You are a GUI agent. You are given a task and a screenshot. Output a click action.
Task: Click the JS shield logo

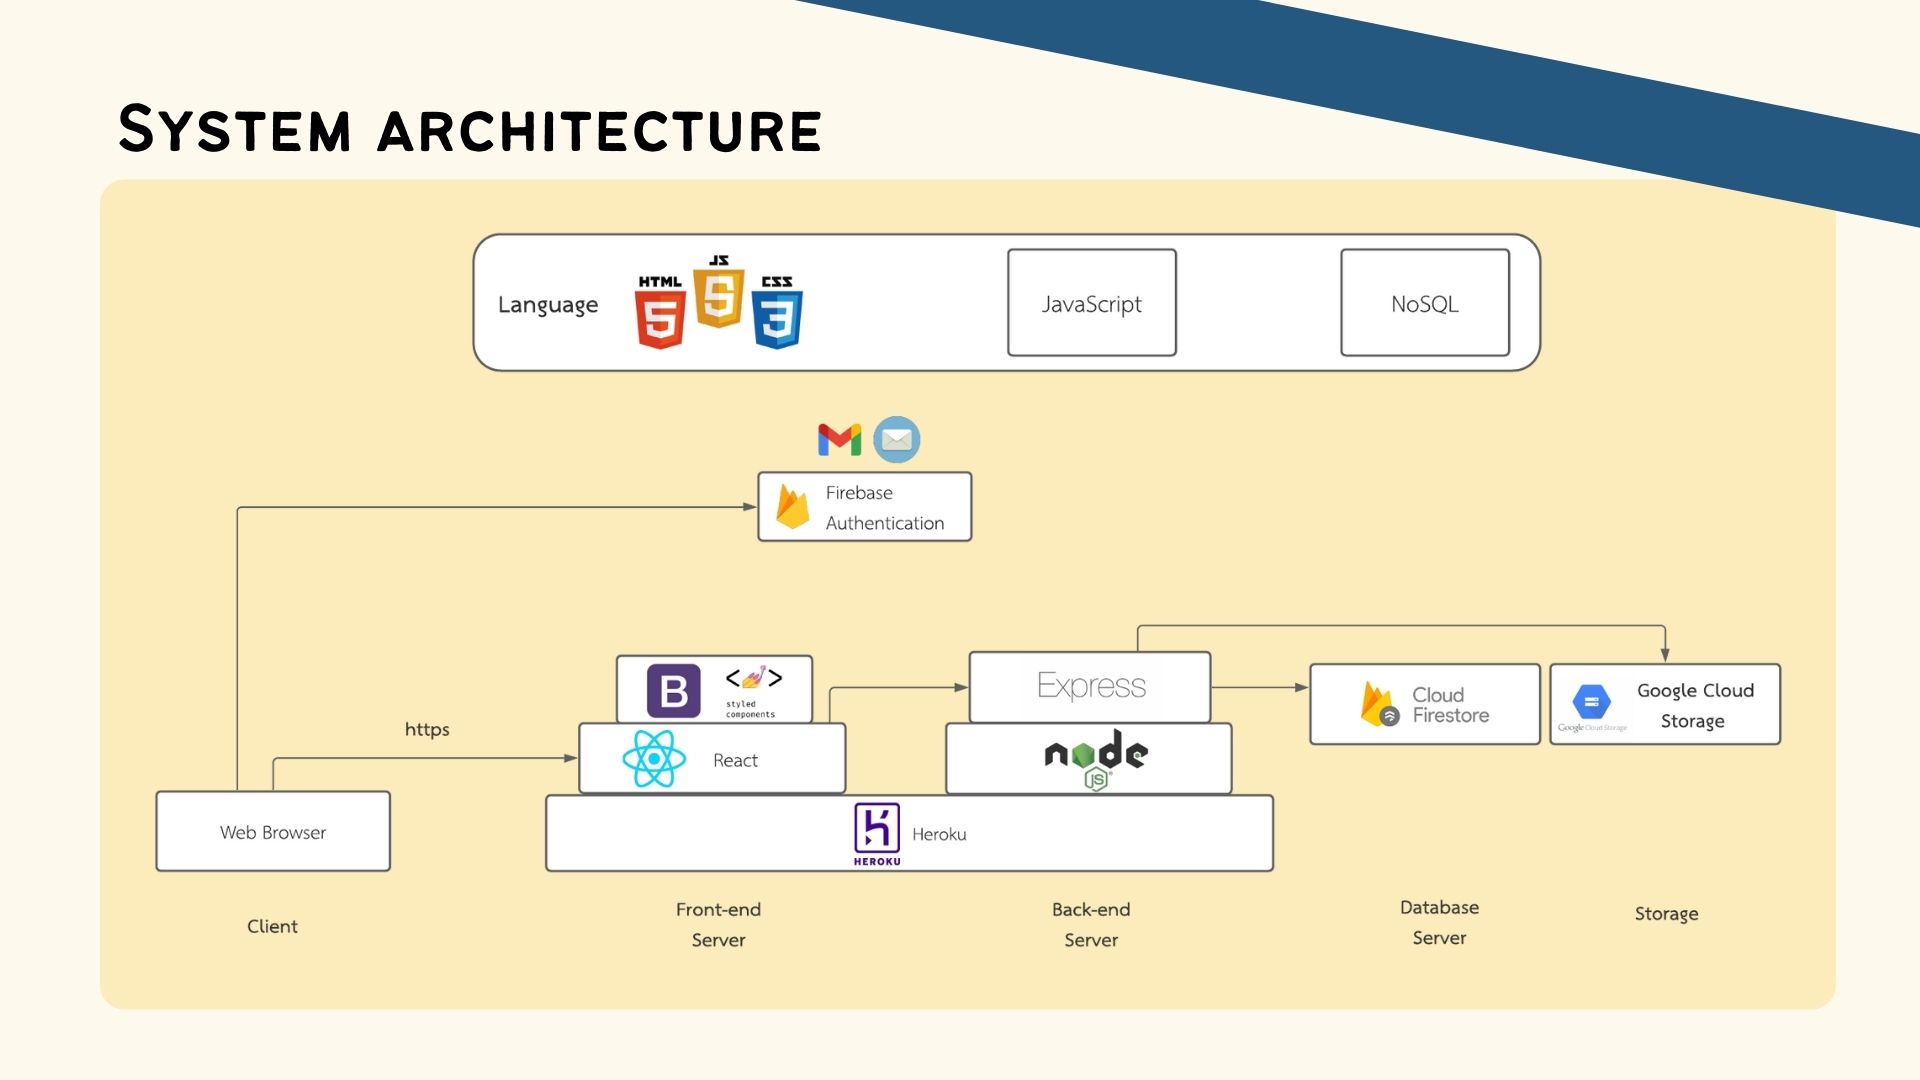pyautogui.click(x=718, y=292)
